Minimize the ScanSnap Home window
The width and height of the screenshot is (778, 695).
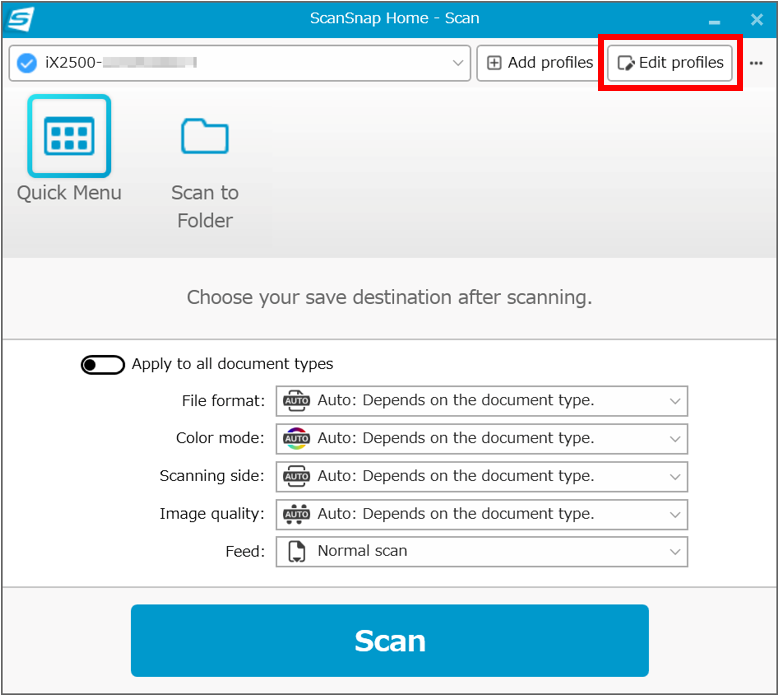714,21
